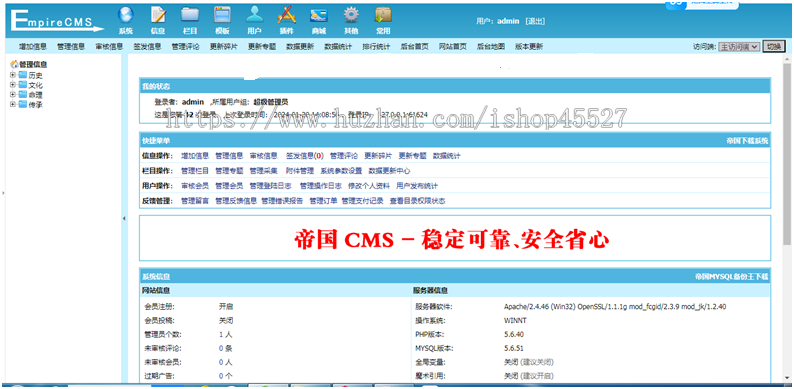
Task: Open 查看目录权限状态 link
Action: click(417, 201)
